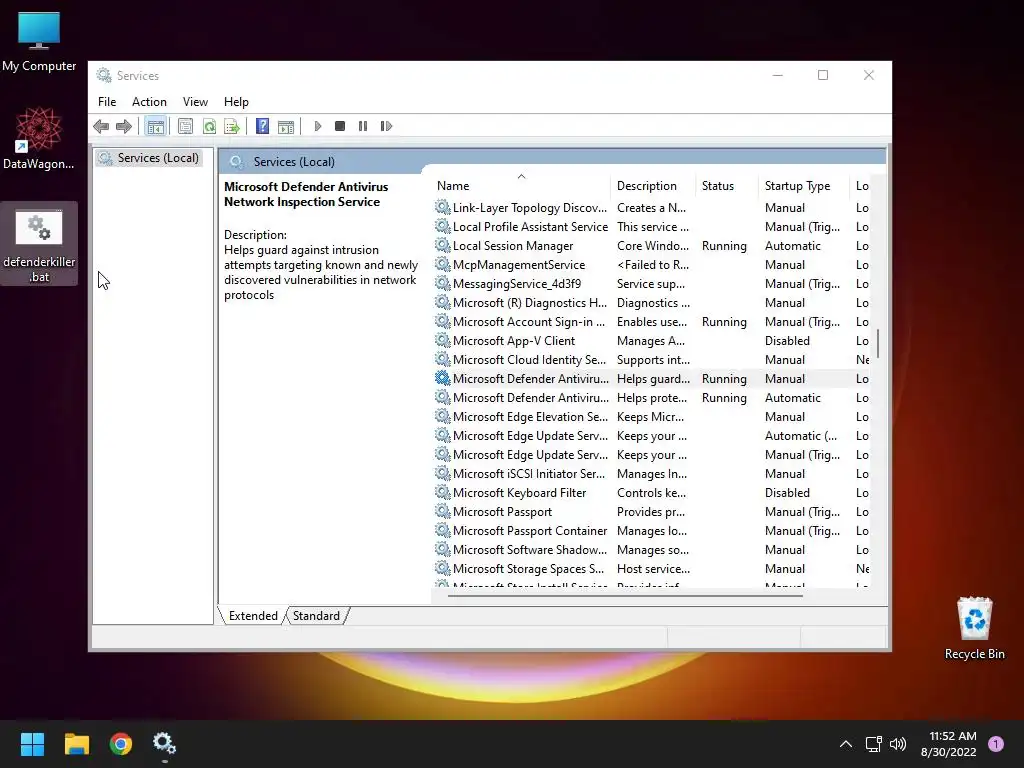1024x768 pixels.
Task: Show hidden tray icons chevron
Action: (845, 744)
